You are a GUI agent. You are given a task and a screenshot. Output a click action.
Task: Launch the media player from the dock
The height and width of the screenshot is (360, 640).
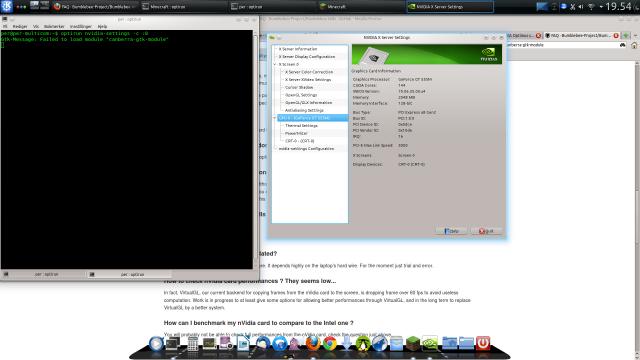(x=156, y=344)
